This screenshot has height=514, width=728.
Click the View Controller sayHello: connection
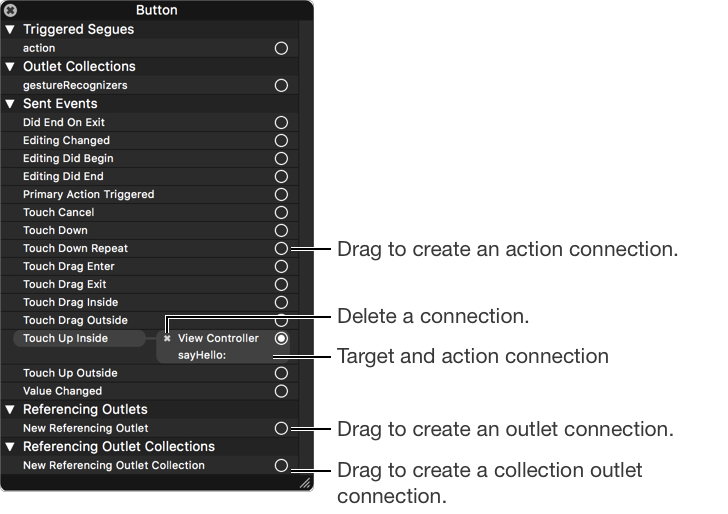coord(217,346)
